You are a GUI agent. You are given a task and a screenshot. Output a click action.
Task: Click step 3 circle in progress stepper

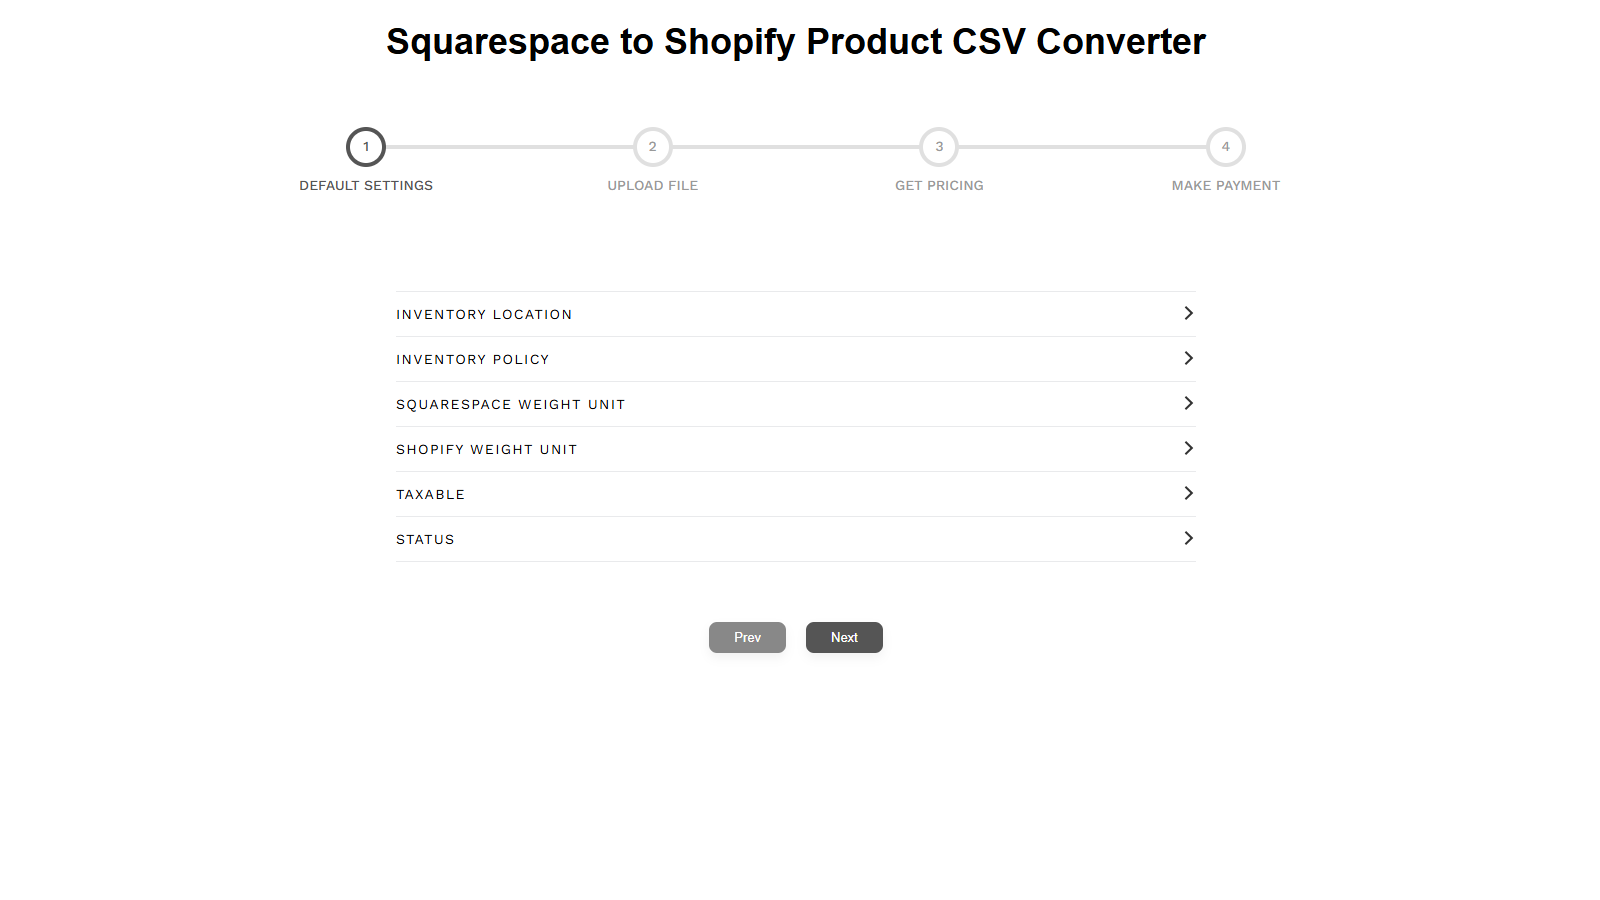pyautogui.click(x=939, y=147)
